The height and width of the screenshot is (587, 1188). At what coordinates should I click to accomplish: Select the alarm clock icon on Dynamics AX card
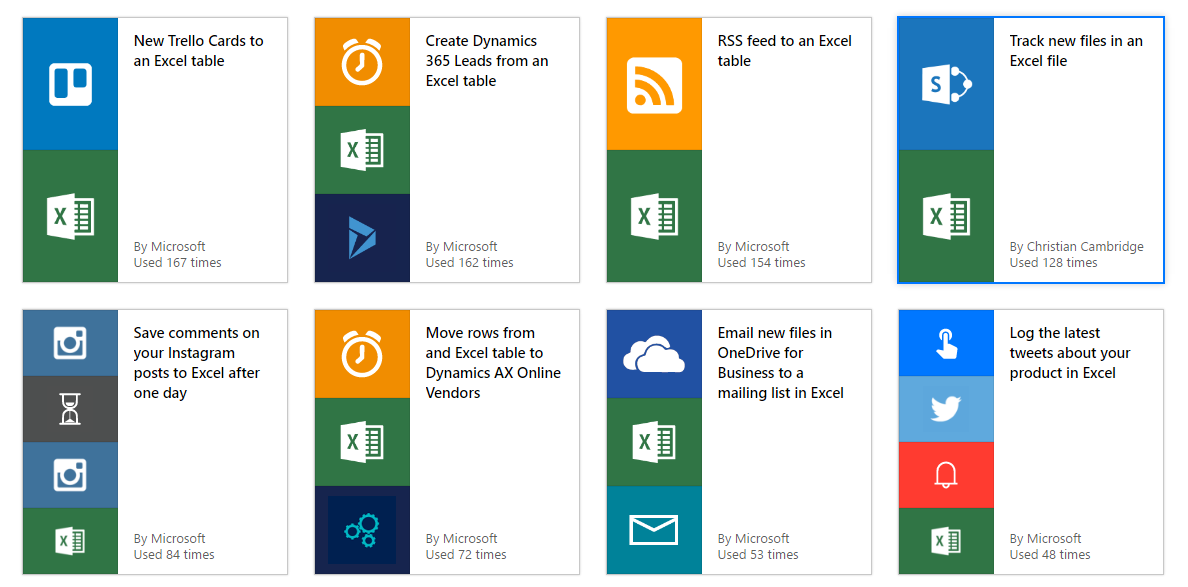click(362, 354)
